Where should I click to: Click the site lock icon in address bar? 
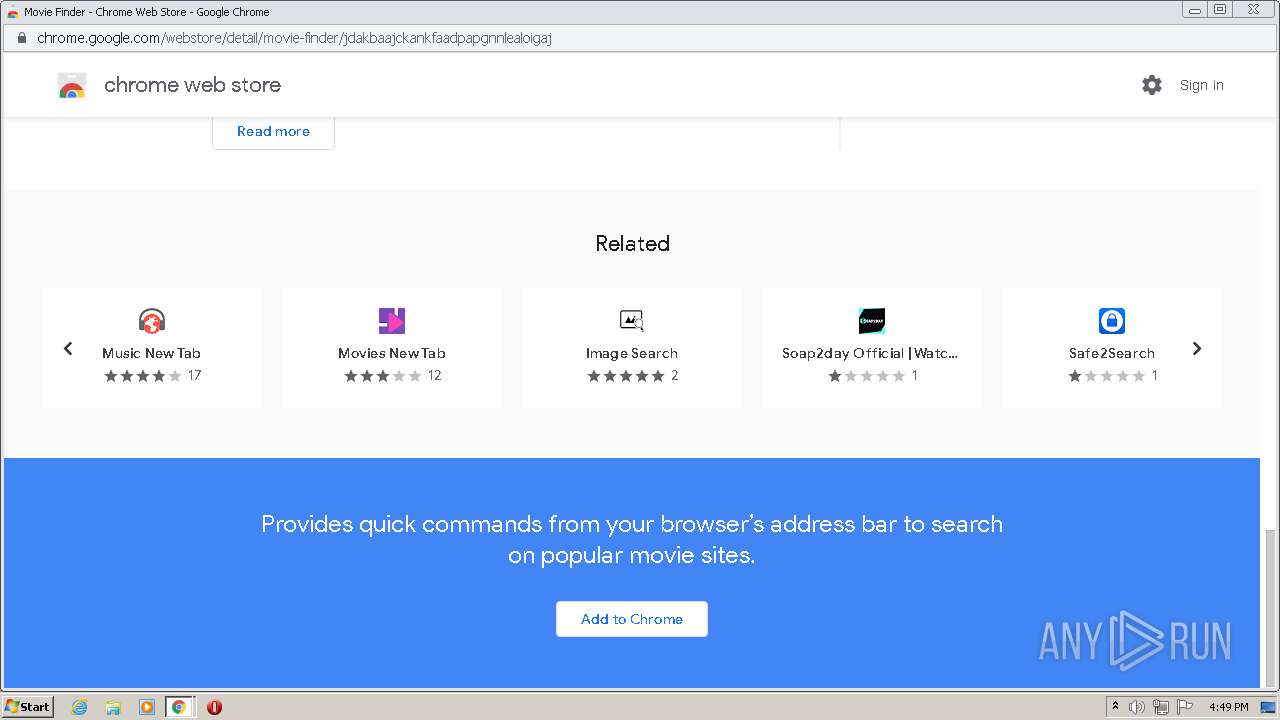tap(21, 38)
